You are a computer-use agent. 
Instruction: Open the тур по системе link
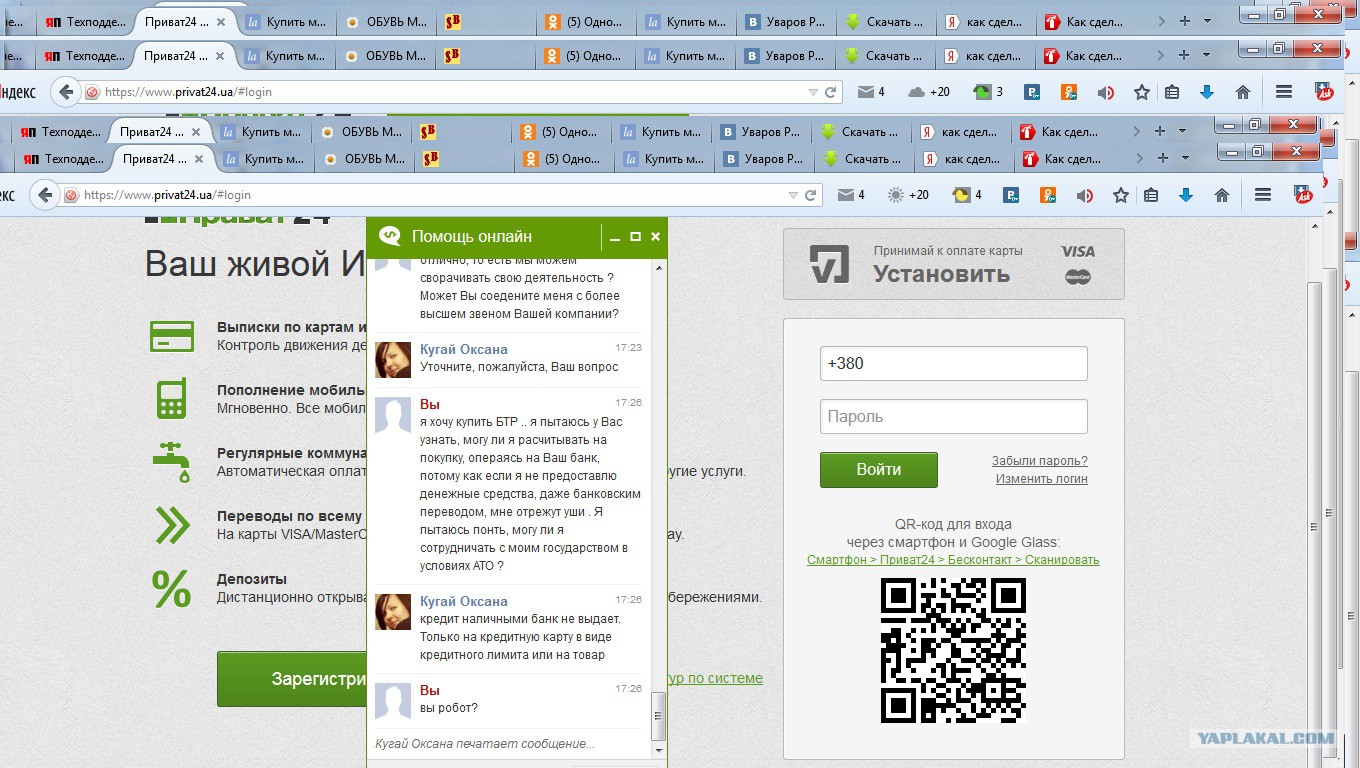(715, 678)
